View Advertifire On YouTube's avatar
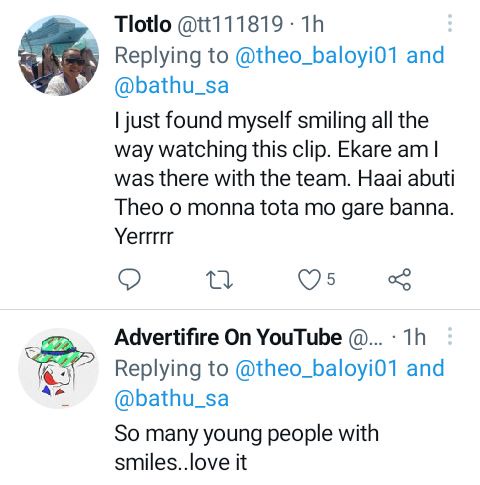This screenshot has height=485, width=480. pos(58,368)
